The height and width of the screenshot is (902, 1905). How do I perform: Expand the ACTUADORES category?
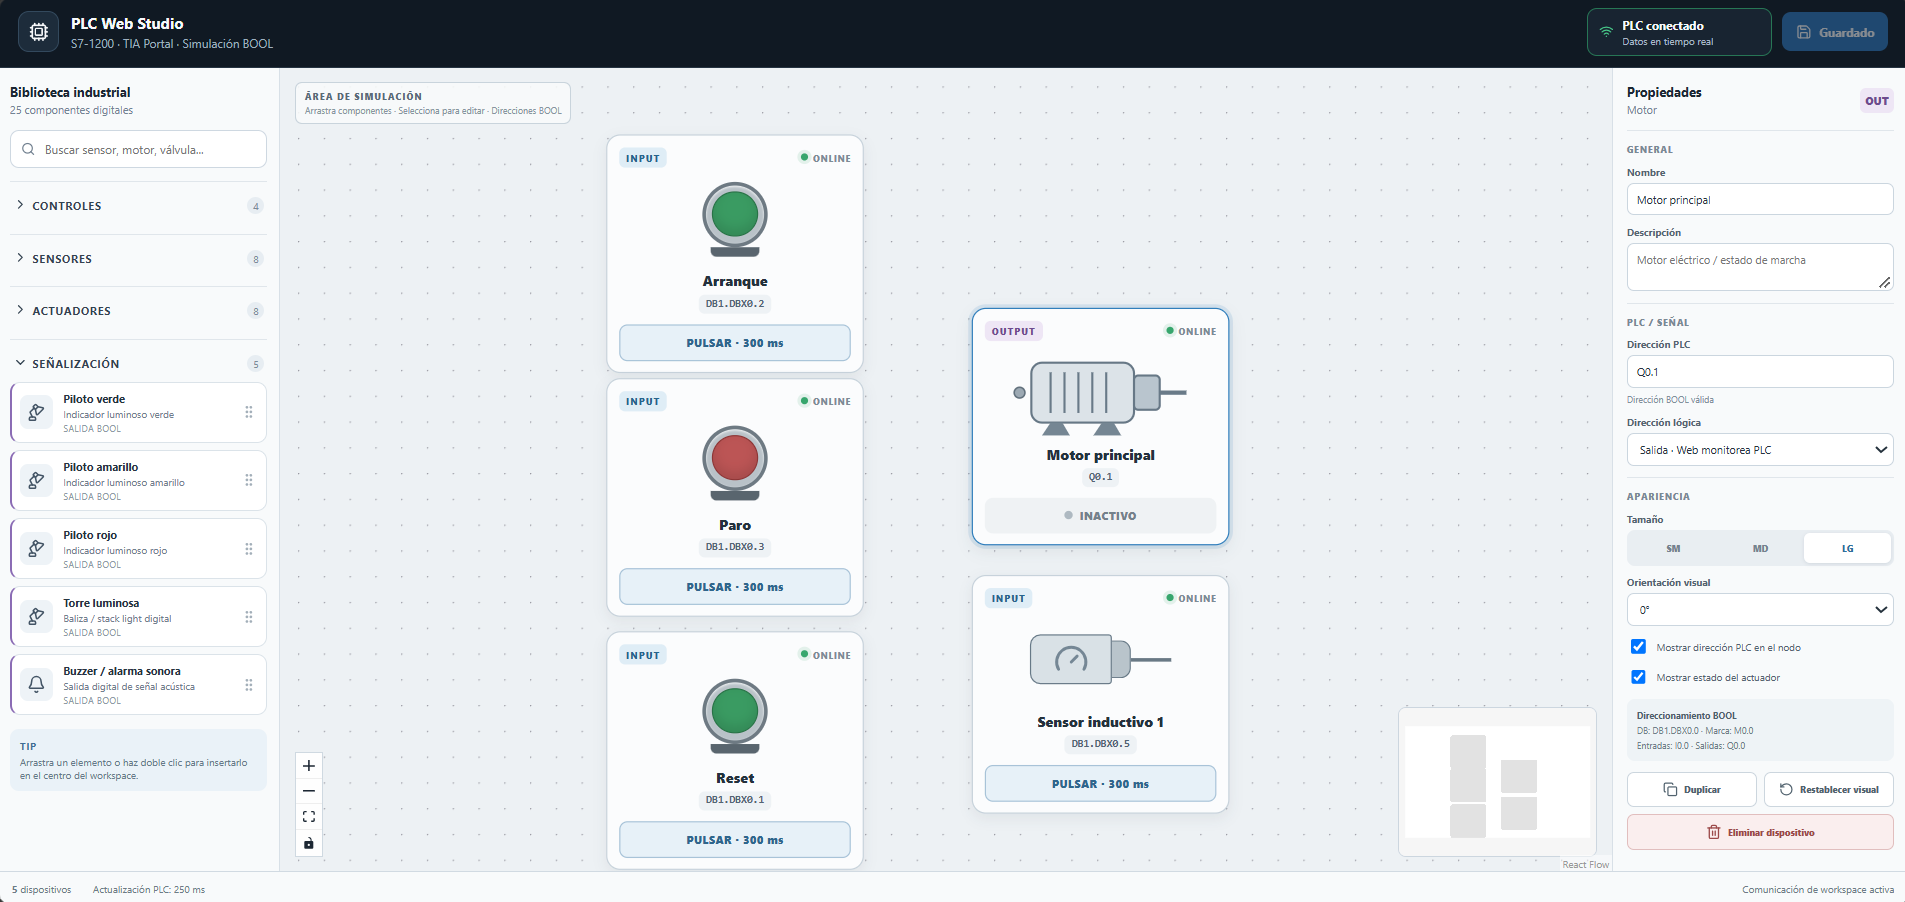point(138,311)
